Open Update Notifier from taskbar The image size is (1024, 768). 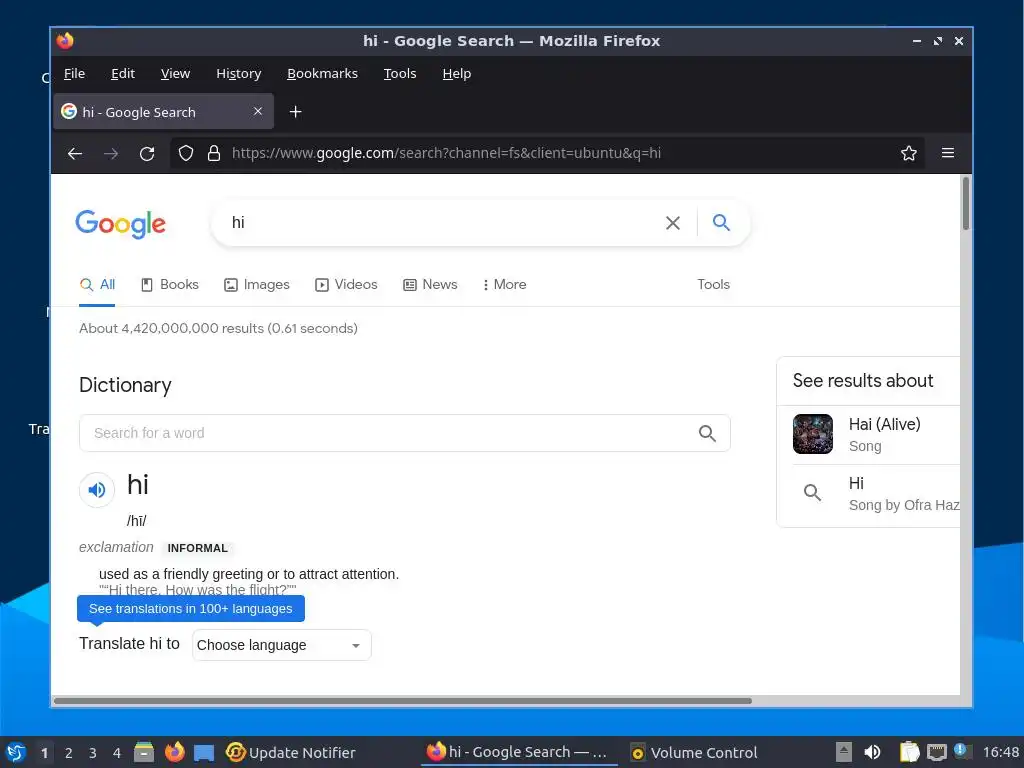291,753
